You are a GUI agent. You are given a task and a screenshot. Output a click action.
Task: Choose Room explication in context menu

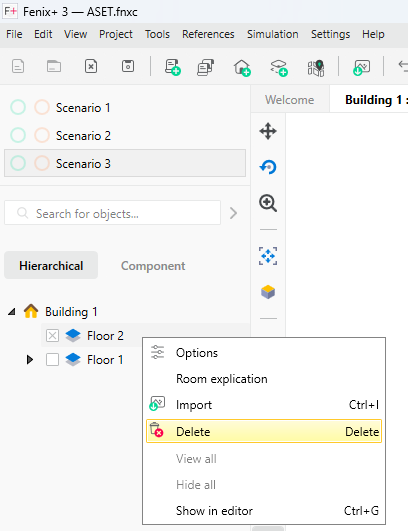coord(264,379)
